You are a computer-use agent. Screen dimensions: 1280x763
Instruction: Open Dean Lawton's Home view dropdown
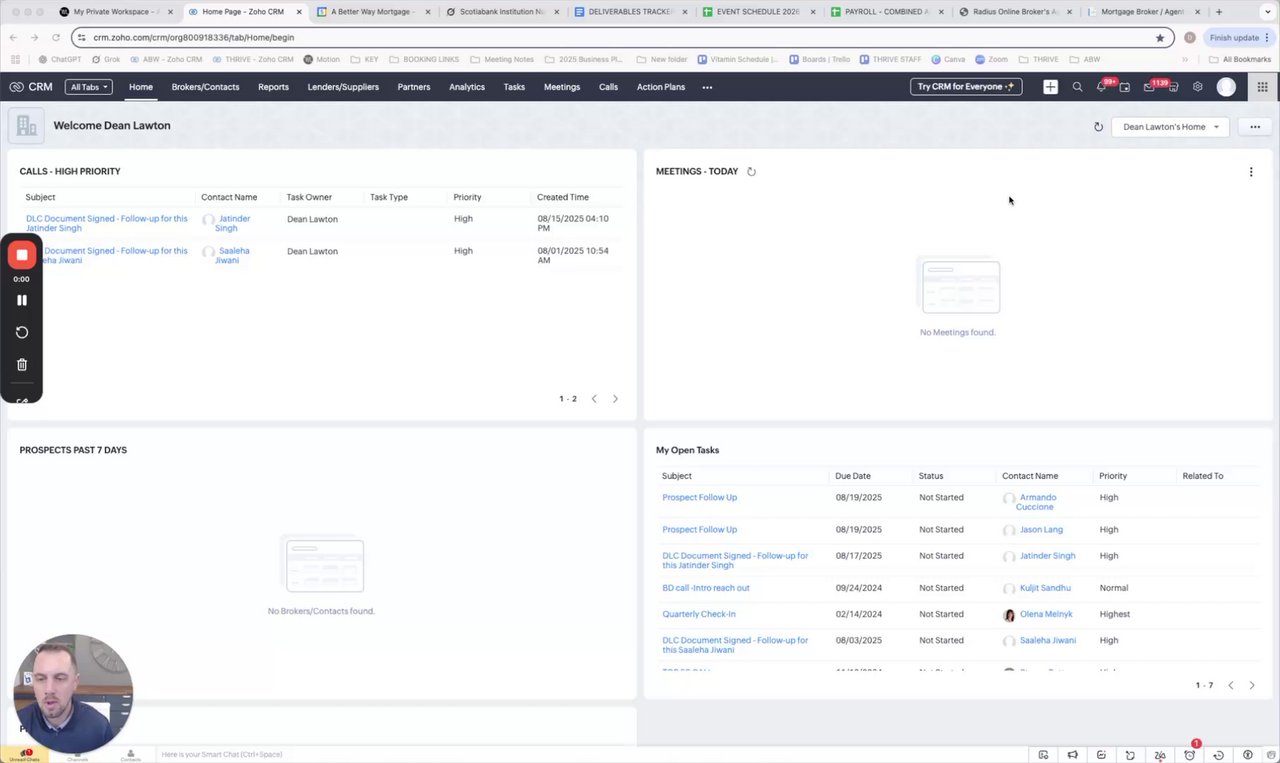click(x=1170, y=127)
